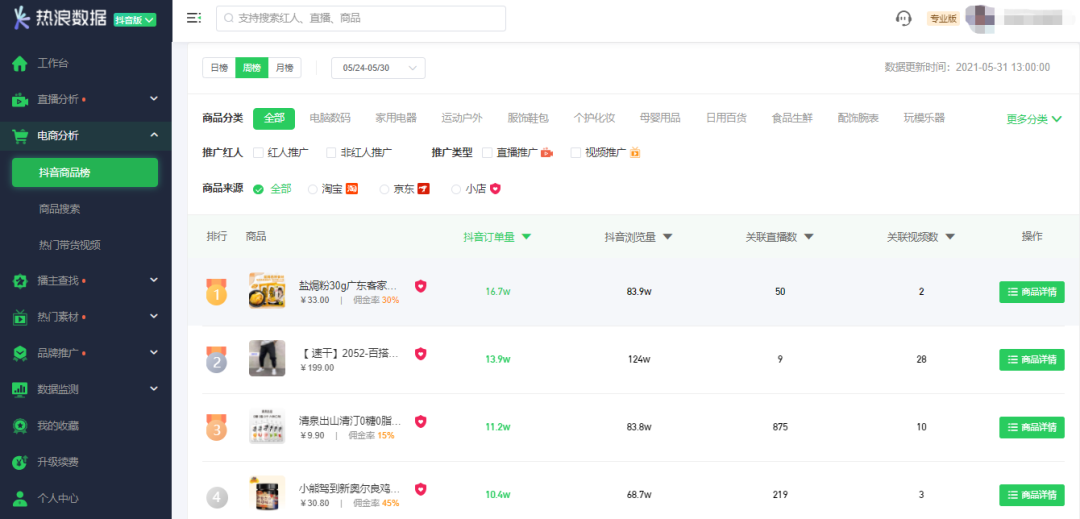The height and width of the screenshot is (519, 1080).
Task: Click the rank 4 medal icon
Action: pos(216,496)
